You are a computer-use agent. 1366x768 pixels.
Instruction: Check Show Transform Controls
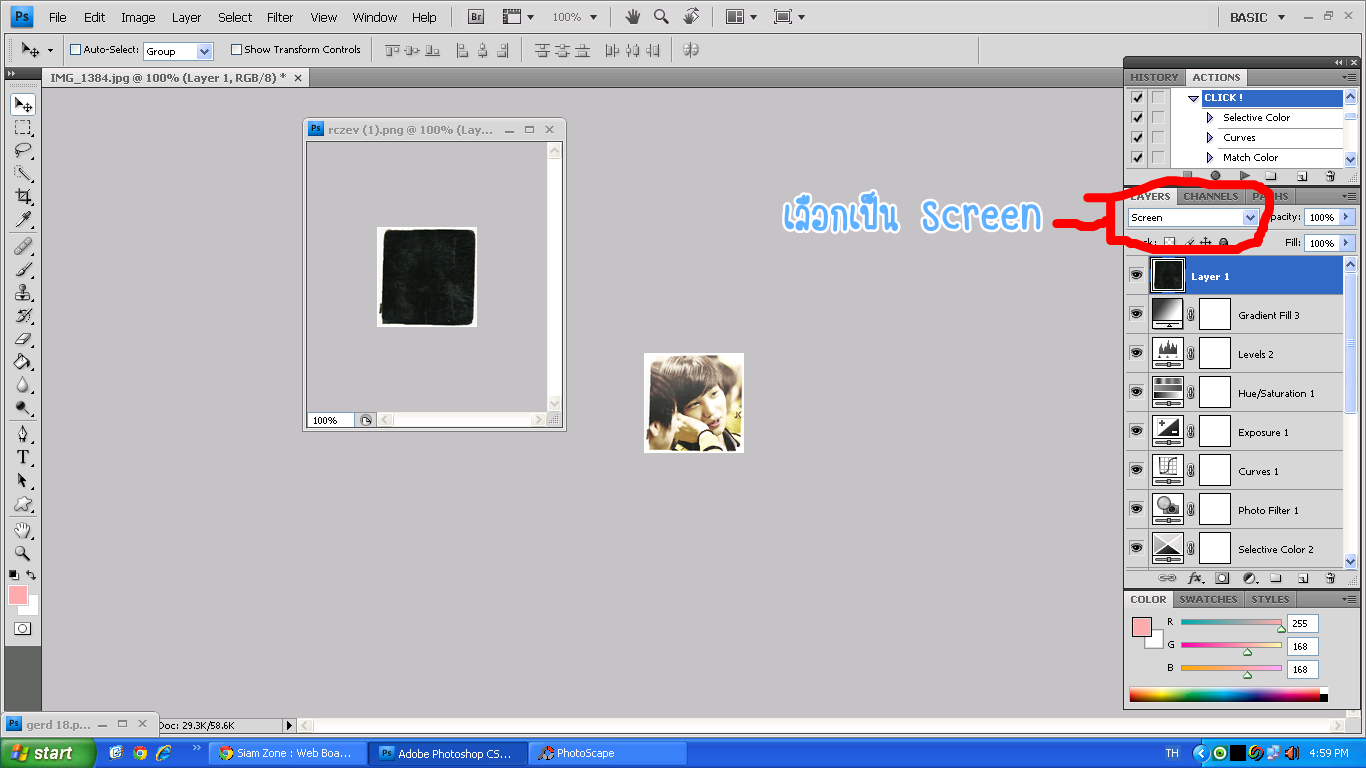[236, 50]
